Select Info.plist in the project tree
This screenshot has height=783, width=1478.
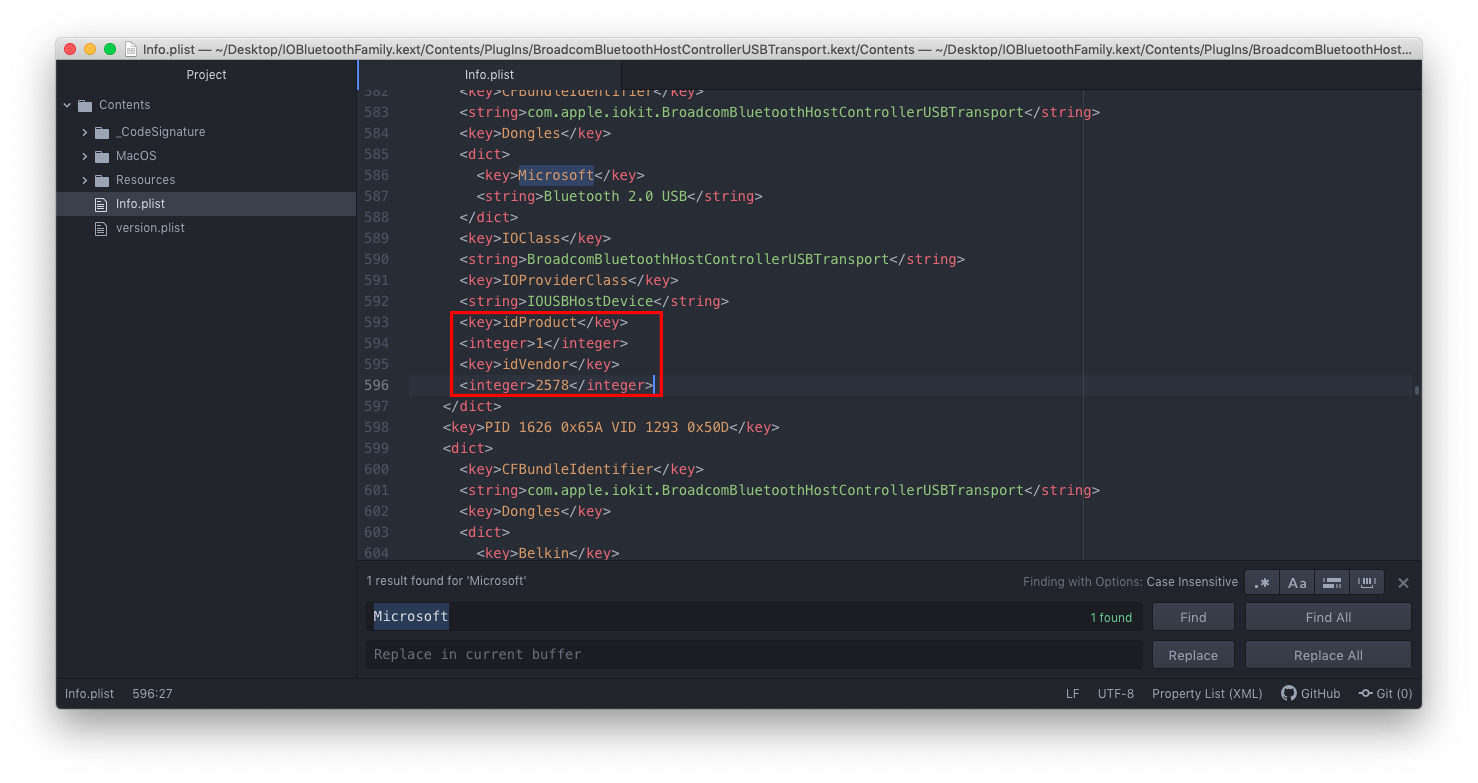[x=206, y=204]
